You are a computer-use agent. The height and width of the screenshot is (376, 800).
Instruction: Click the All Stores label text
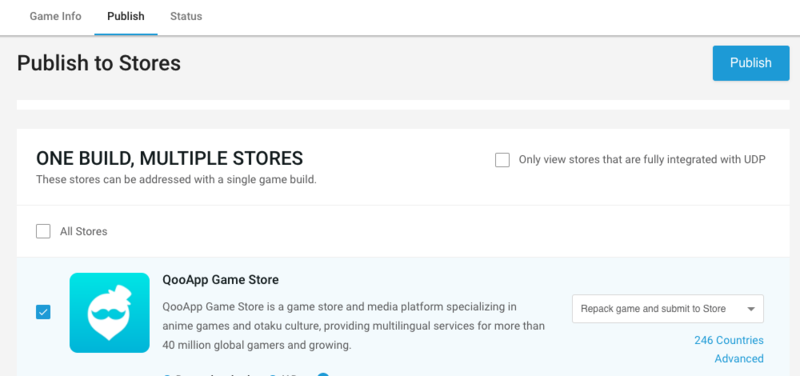click(84, 232)
